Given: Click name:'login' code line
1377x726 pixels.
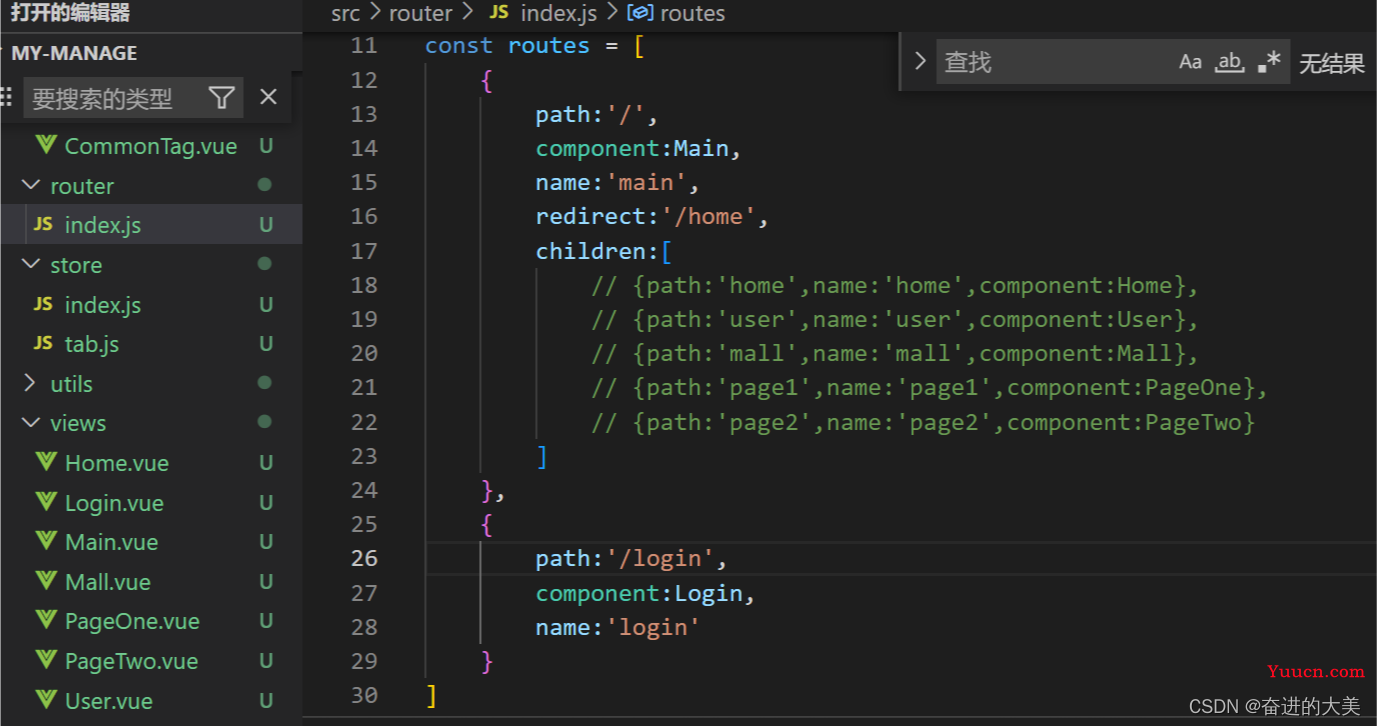Looking at the screenshot, I should (x=618, y=627).
